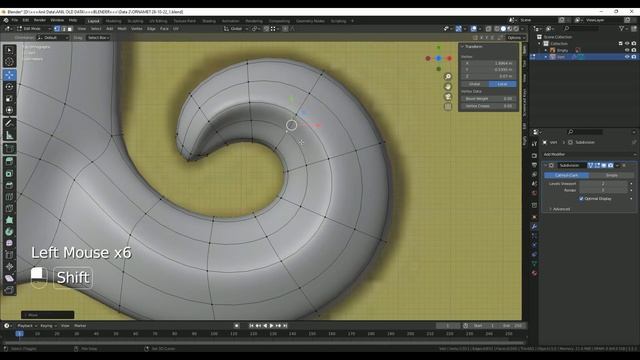
Task: Open the Modifiers wrench properties tab
Action: click(x=534, y=226)
